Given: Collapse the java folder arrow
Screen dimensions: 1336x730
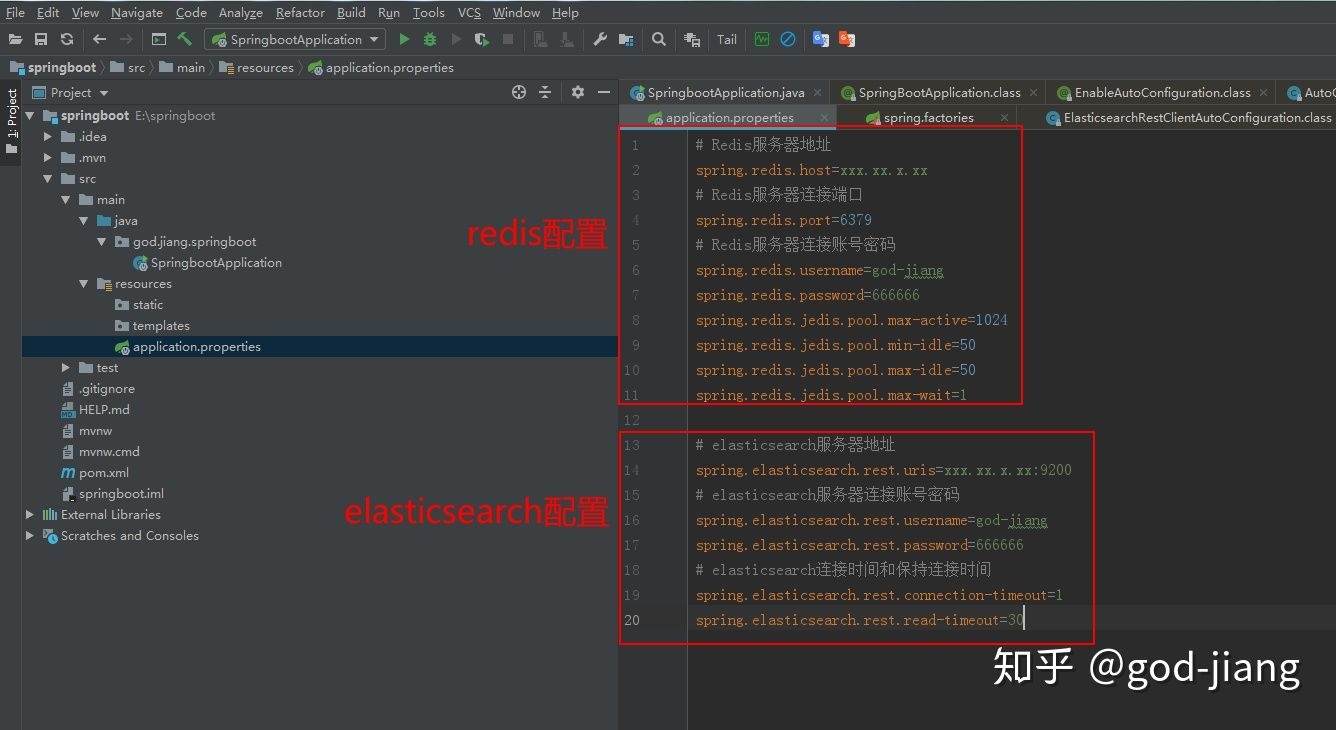Looking at the screenshot, I should click(84, 221).
